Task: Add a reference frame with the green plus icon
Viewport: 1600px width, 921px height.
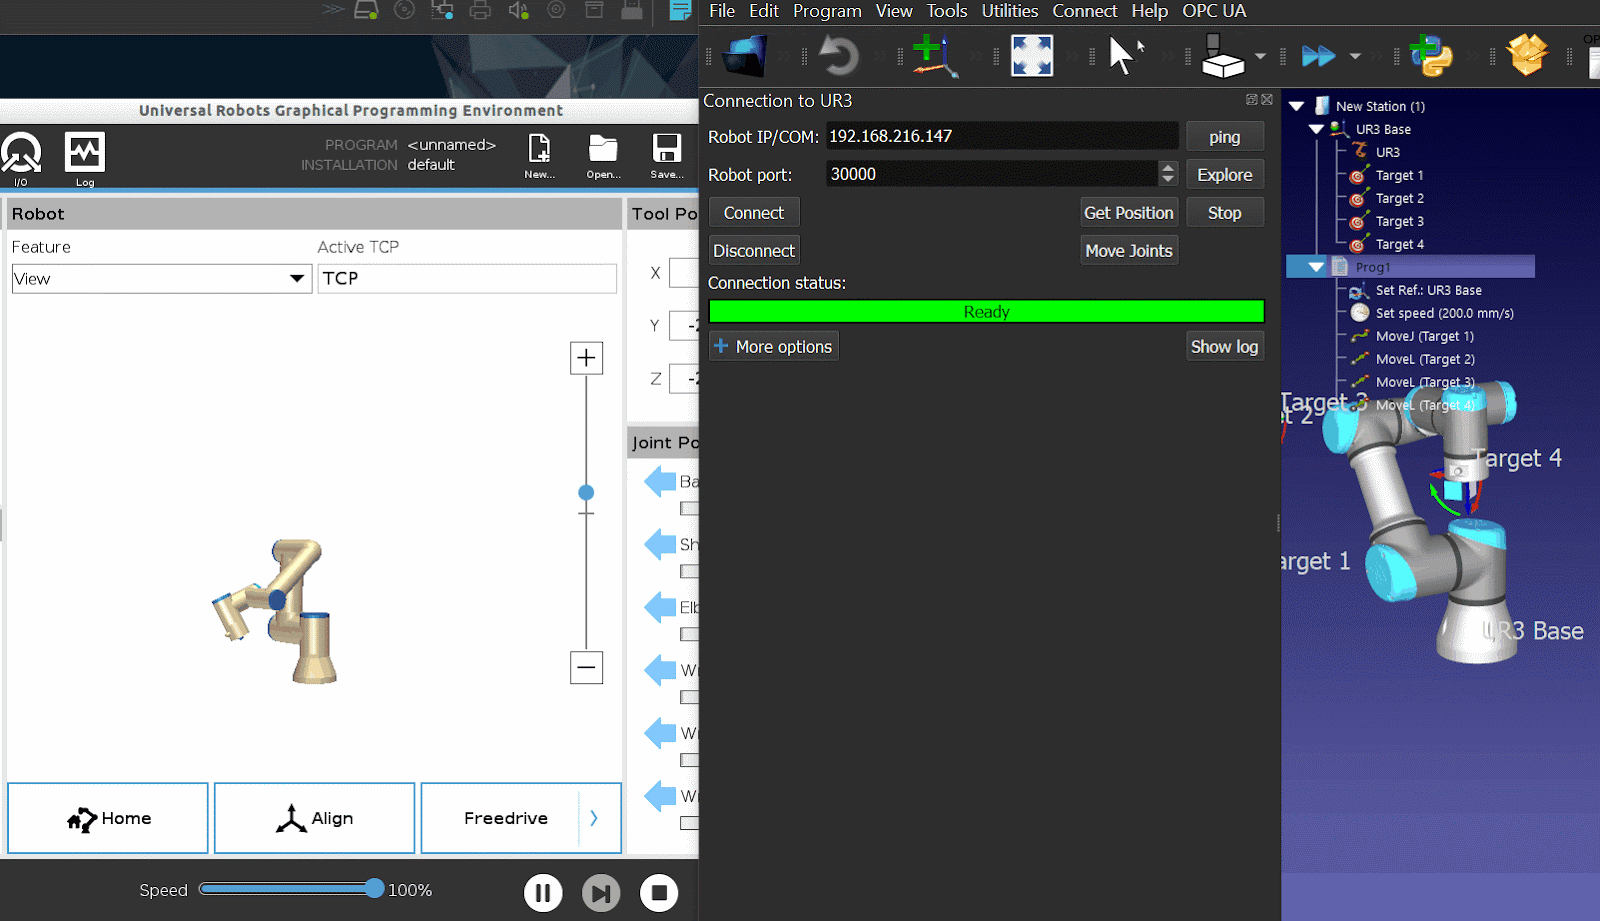Action: click(934, 56)
